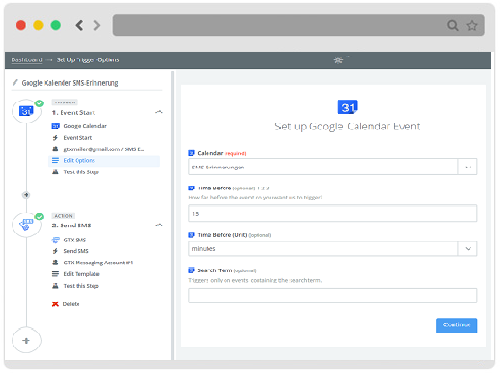Image resolution: width=500 pixels, height=373 pixels.
Task: Click the calendar 31 logo above the form title
Action: coord(347,107)
